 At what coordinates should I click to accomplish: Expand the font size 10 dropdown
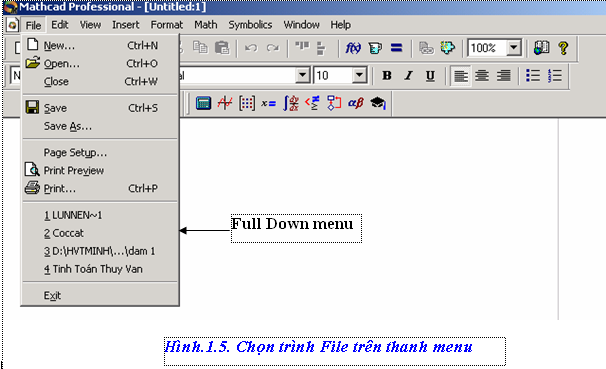click(x=359, y=75)
